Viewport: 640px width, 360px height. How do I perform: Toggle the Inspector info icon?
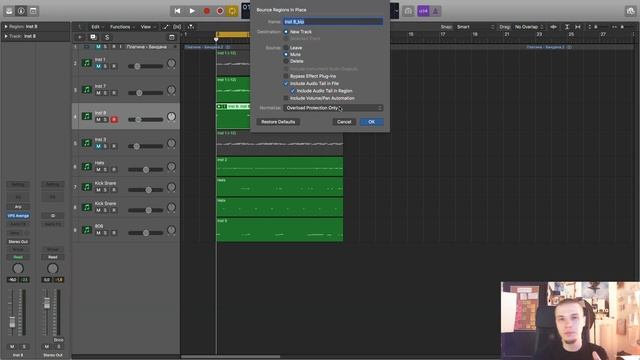[21, 11]
